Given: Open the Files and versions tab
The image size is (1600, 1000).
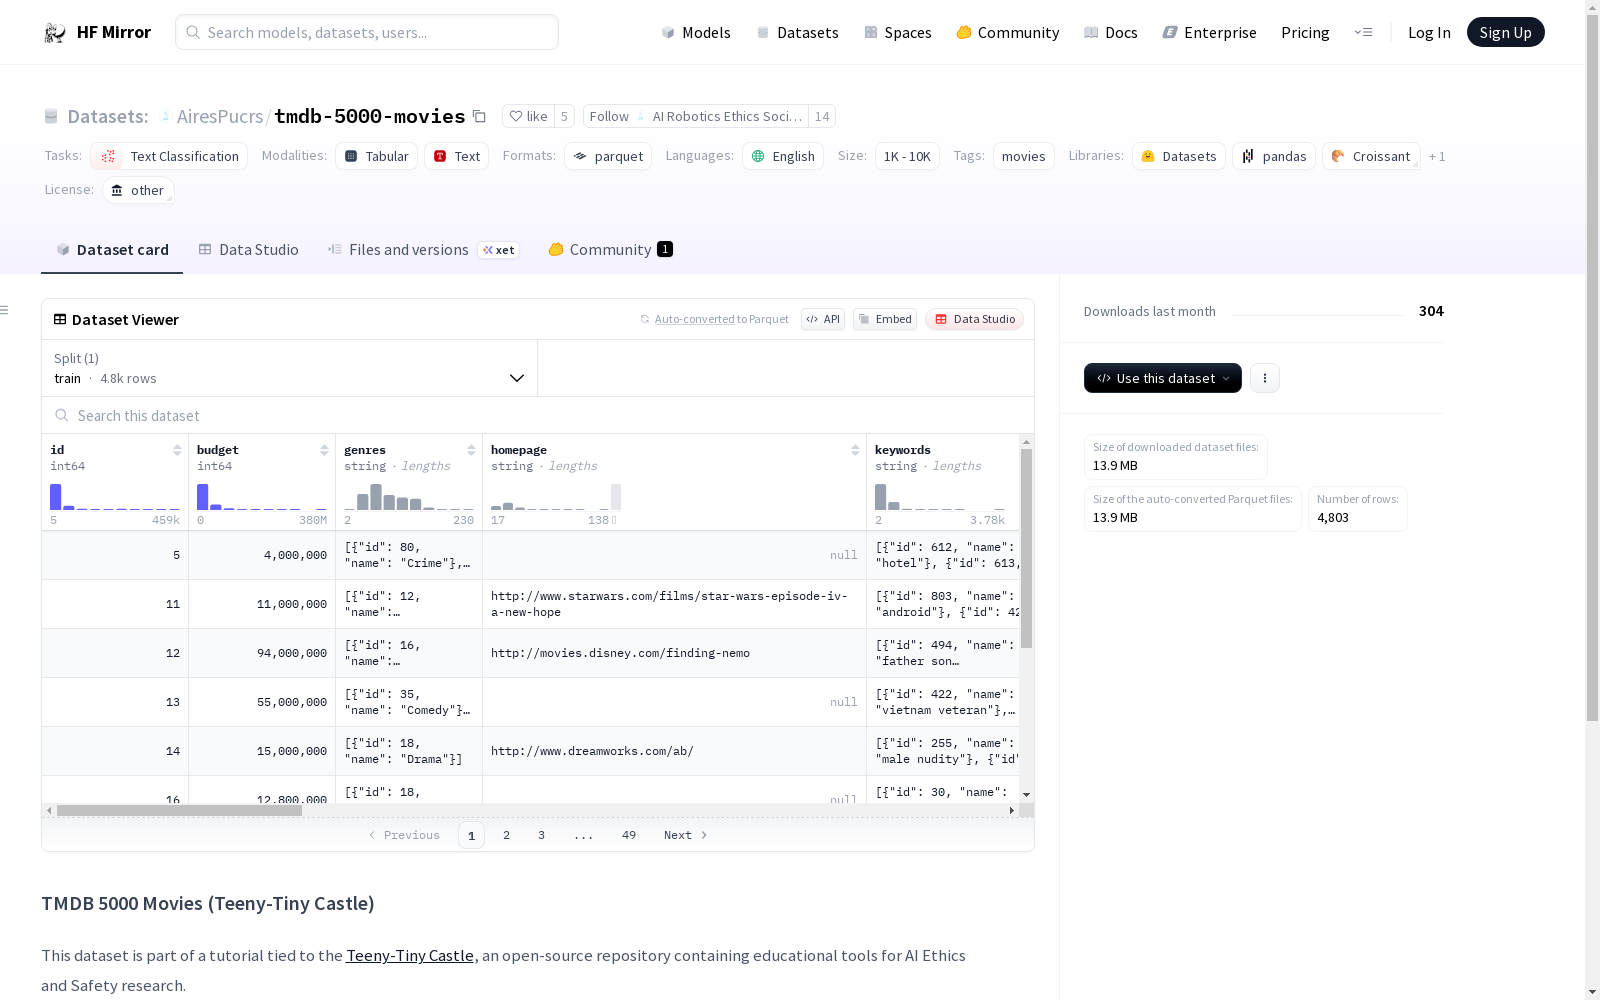Looking at the screenshot, I should 423,250.
